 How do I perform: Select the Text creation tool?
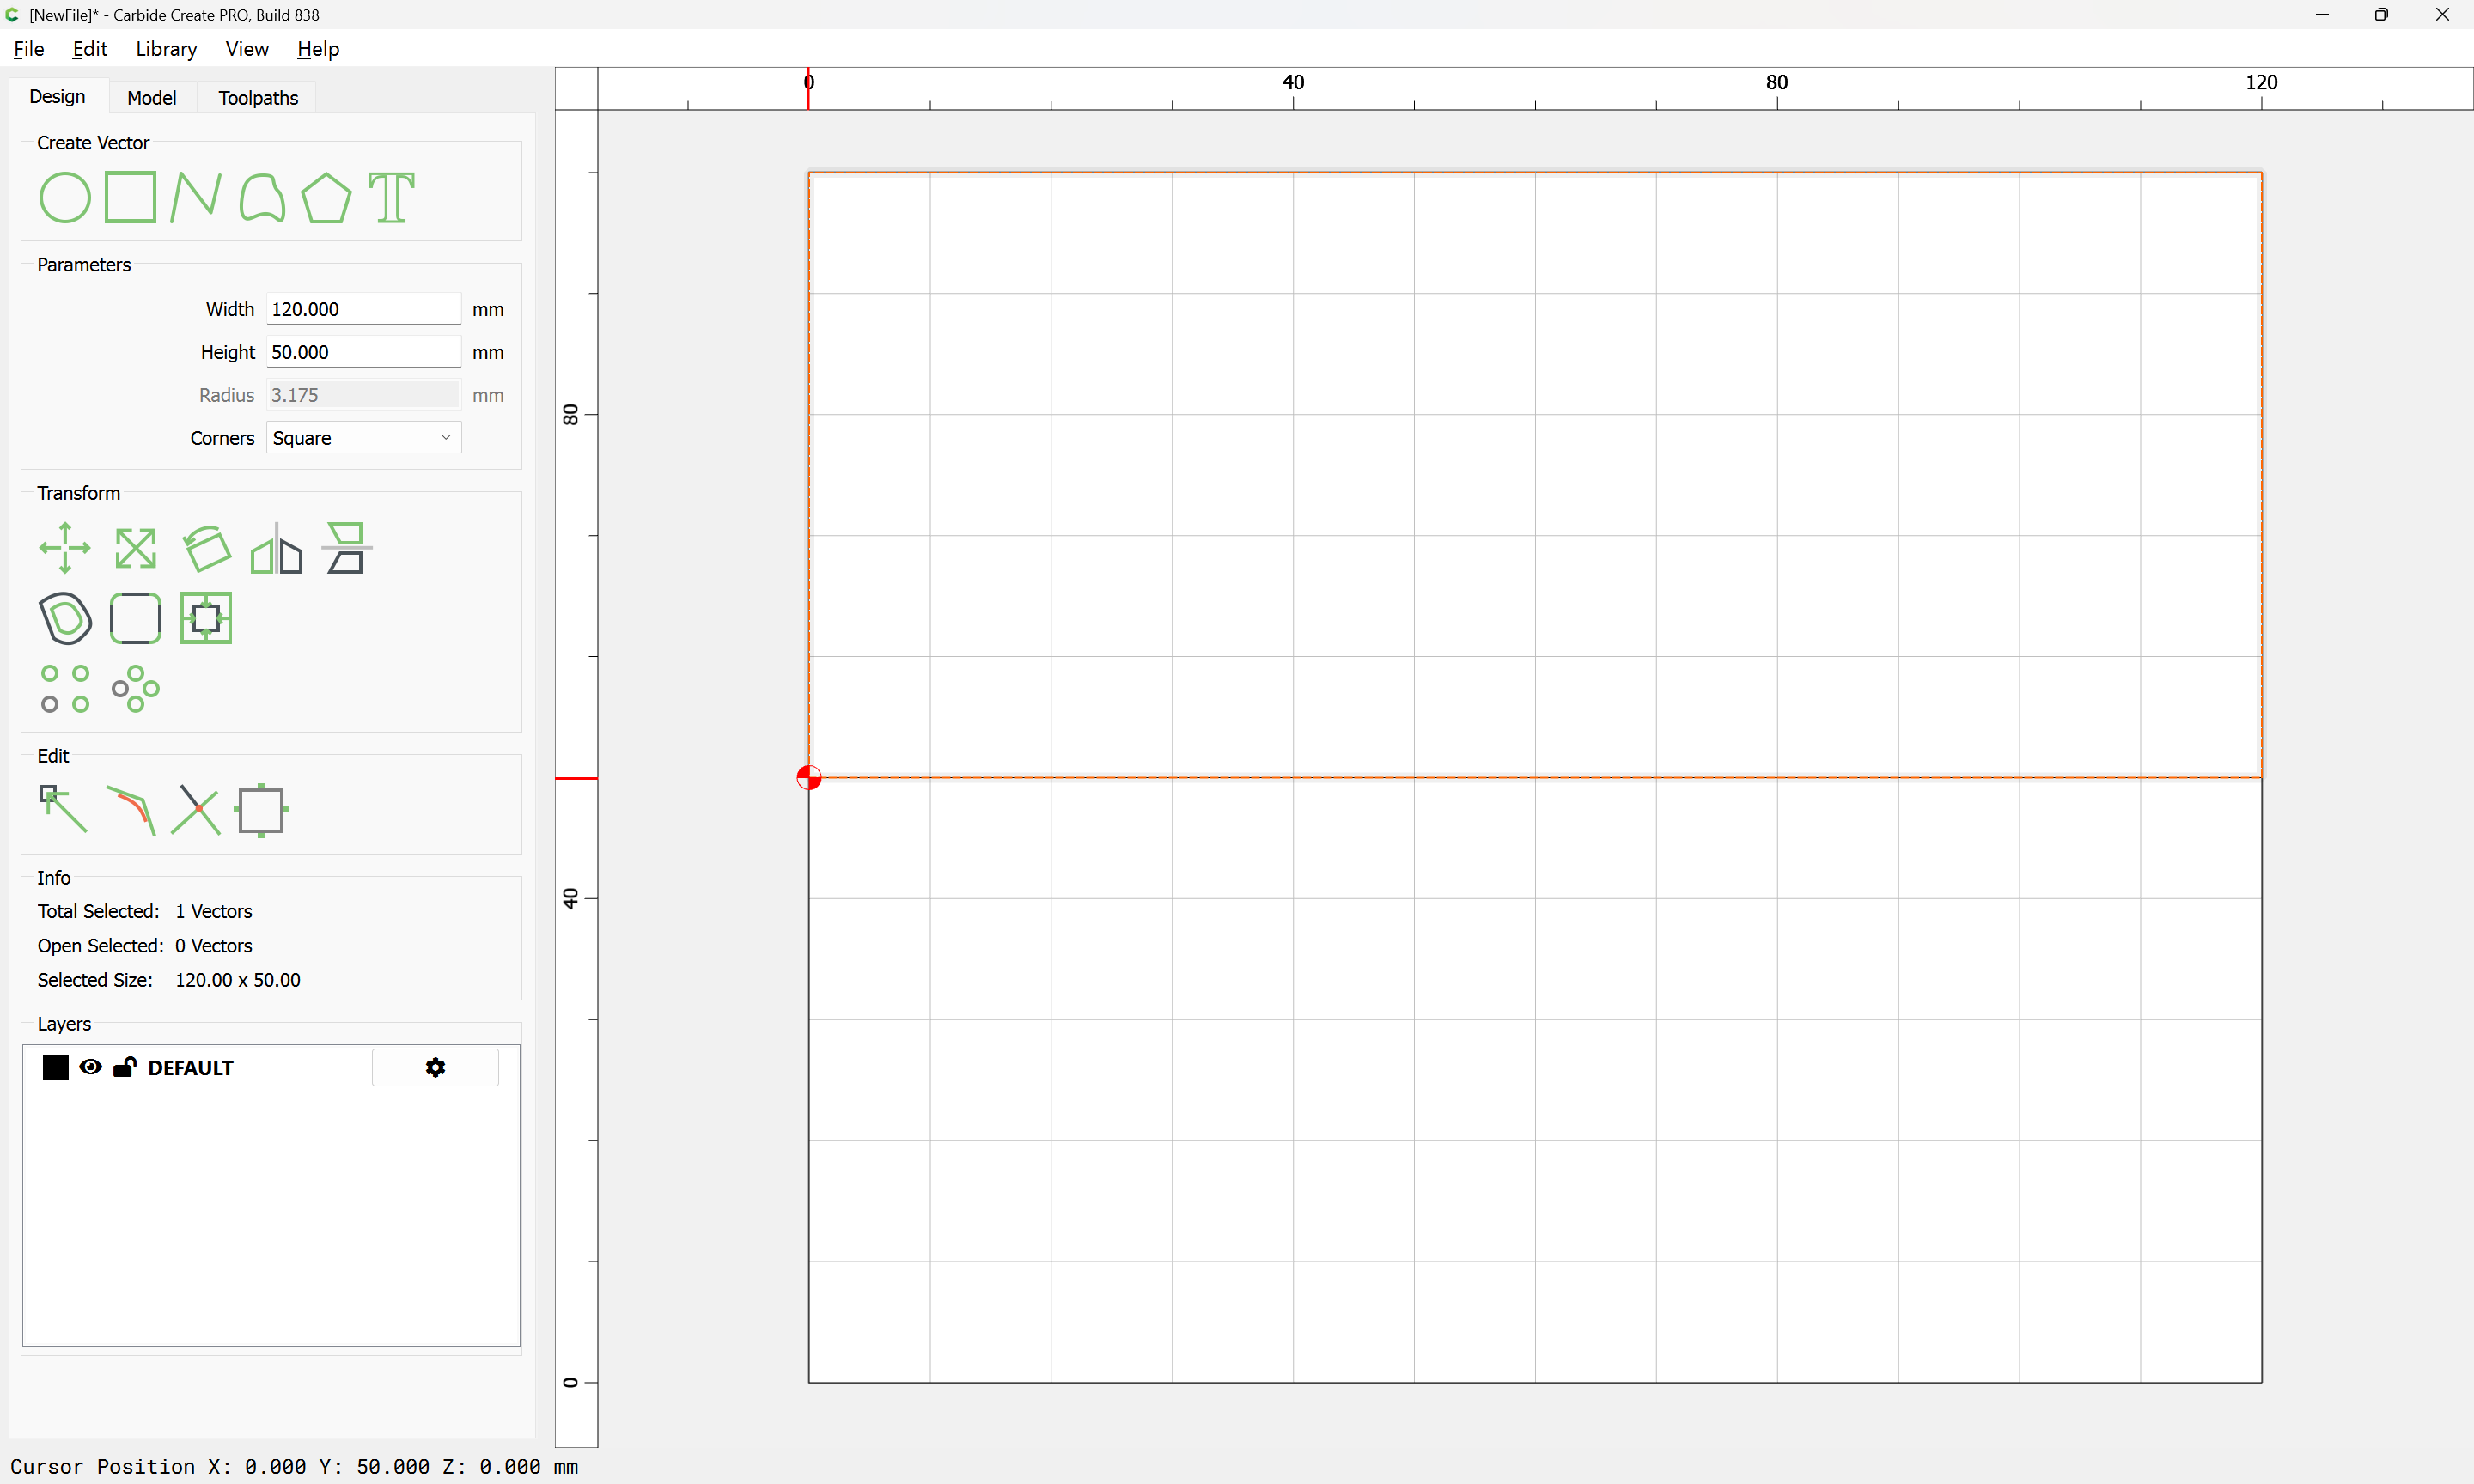pyautogui.click(x=391, y=197)
